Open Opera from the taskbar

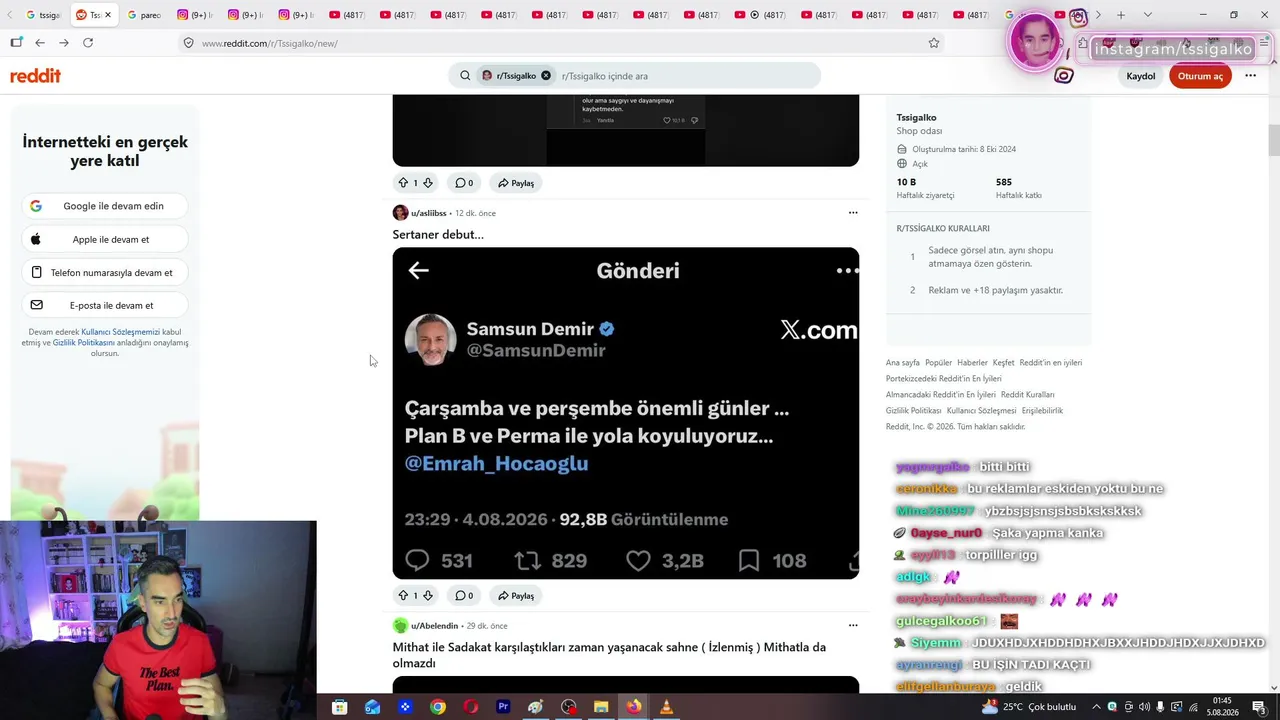coord(471,707)
